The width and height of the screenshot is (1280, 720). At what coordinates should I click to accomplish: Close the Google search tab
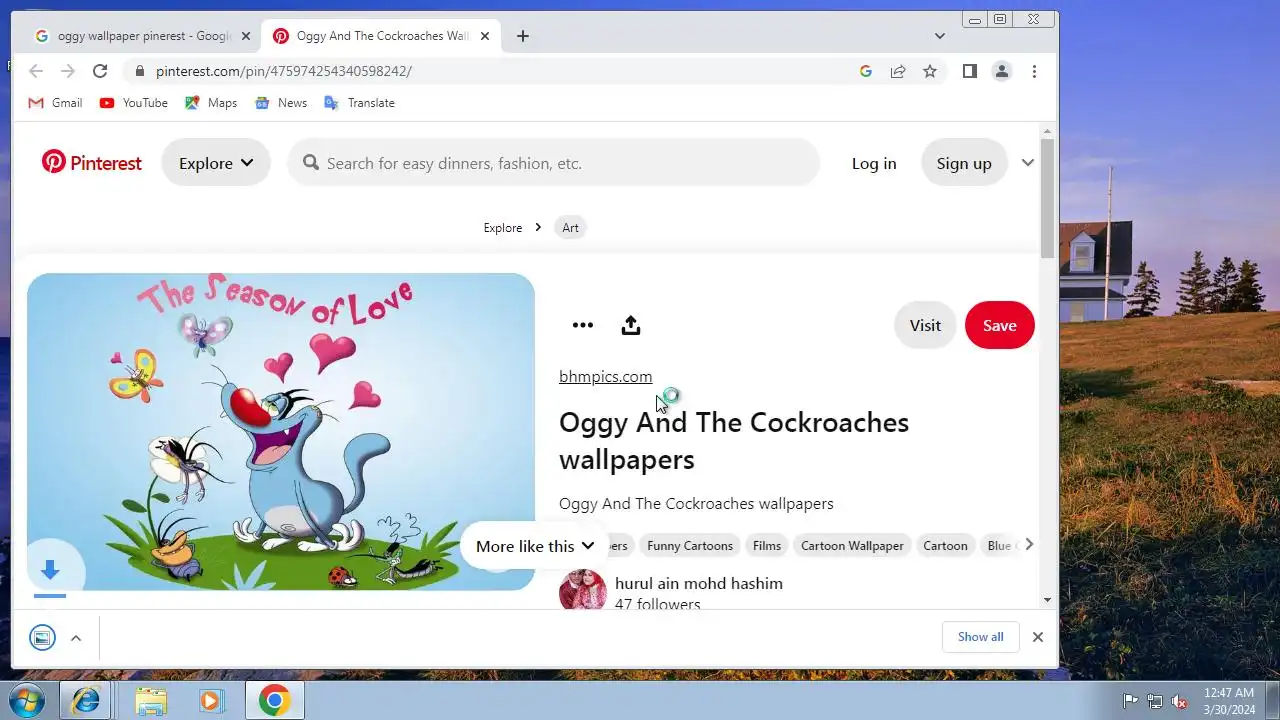[x=246, y=36]
